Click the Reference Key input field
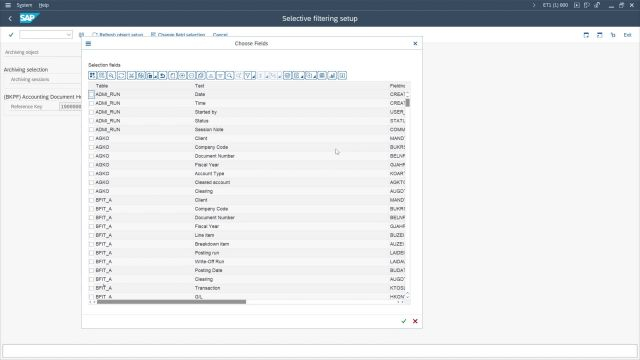 70,107
